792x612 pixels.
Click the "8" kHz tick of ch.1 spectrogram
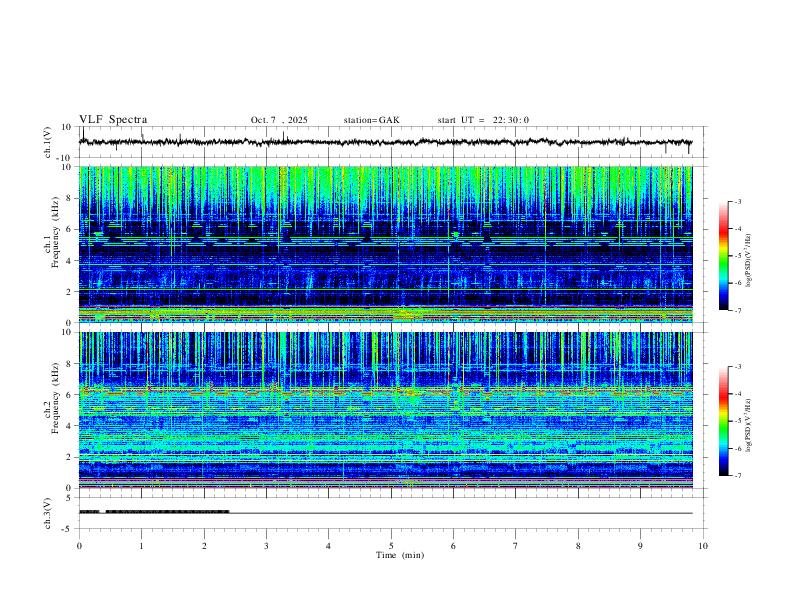[70, 198]
